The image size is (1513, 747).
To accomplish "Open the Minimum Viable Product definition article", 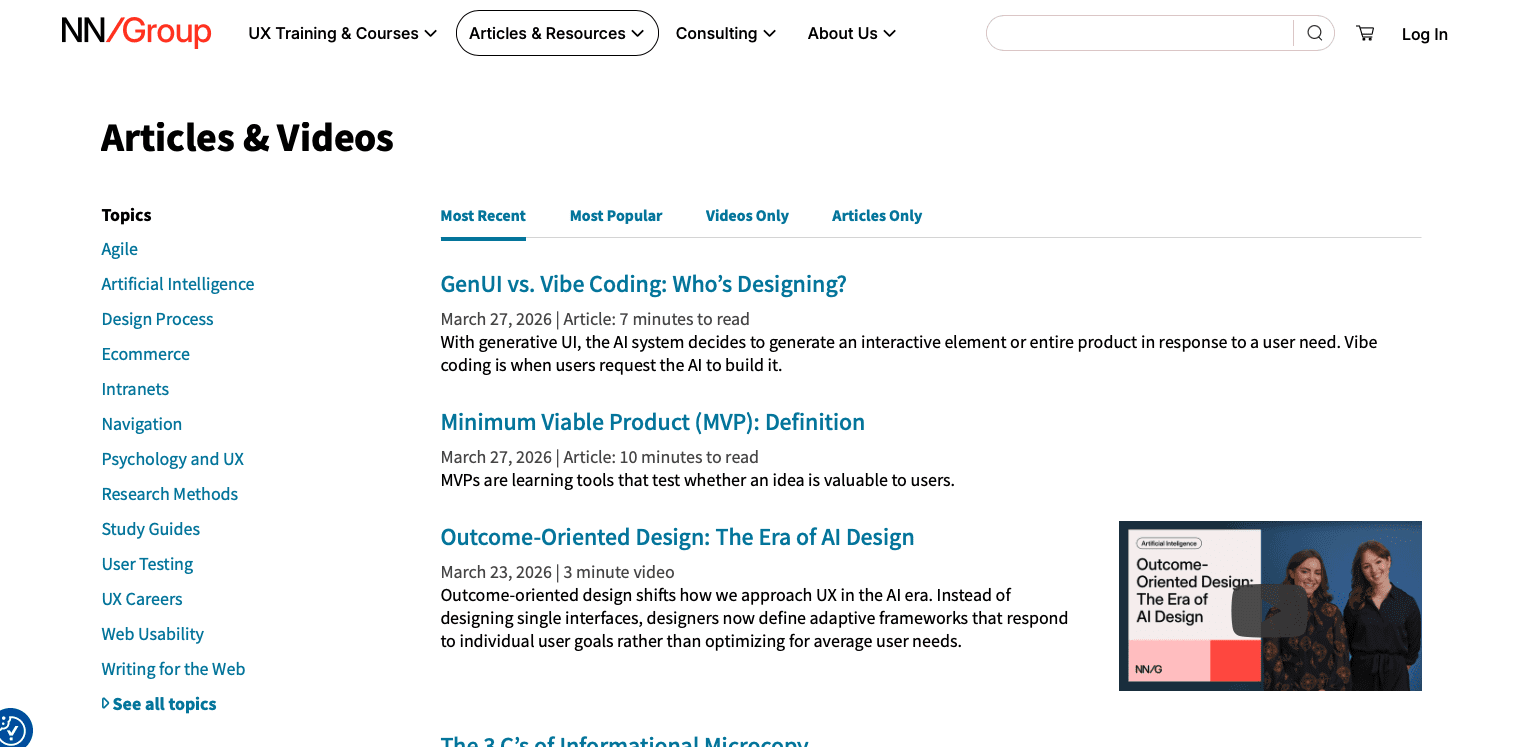I will coord(652,421).
